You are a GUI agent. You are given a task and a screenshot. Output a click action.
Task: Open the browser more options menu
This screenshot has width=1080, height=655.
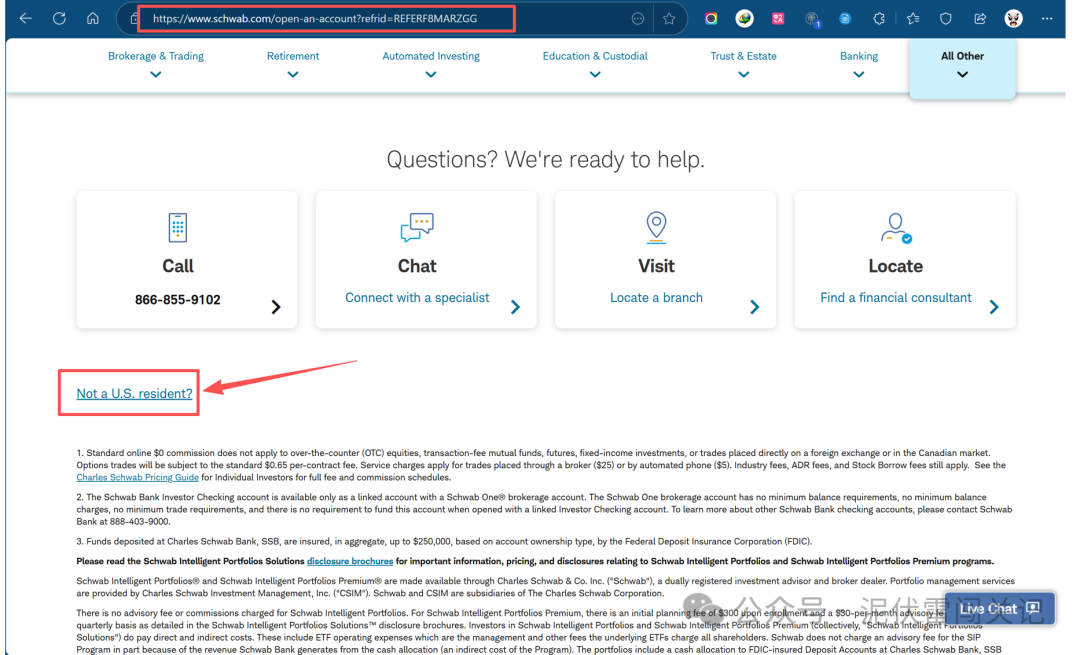[1047, 19]
